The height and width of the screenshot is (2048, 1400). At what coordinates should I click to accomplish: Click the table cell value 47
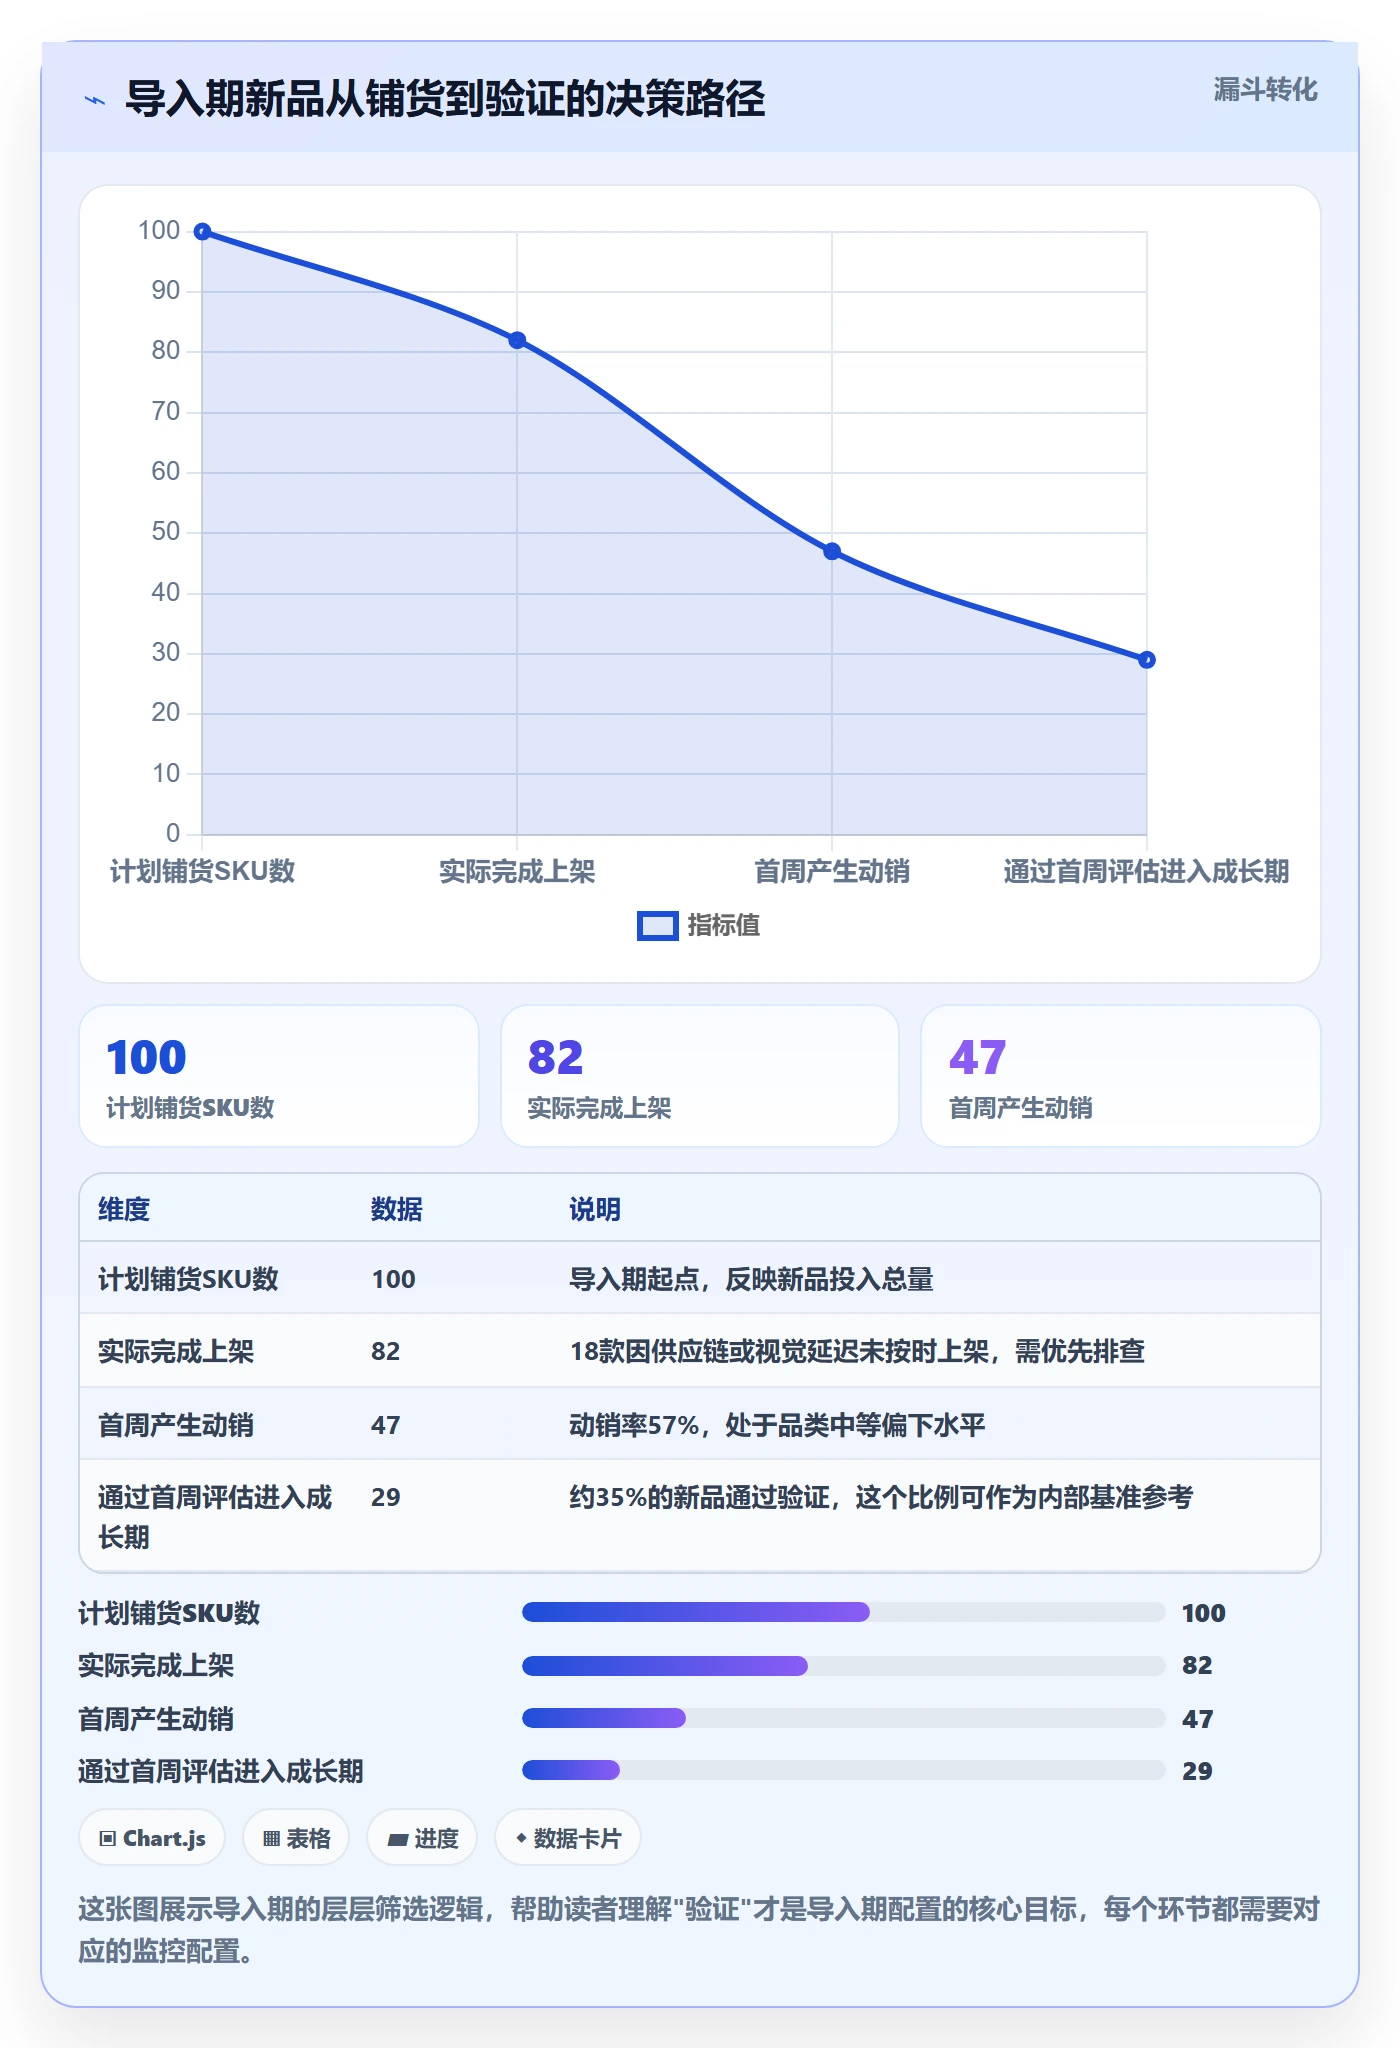coord(386,1425)
